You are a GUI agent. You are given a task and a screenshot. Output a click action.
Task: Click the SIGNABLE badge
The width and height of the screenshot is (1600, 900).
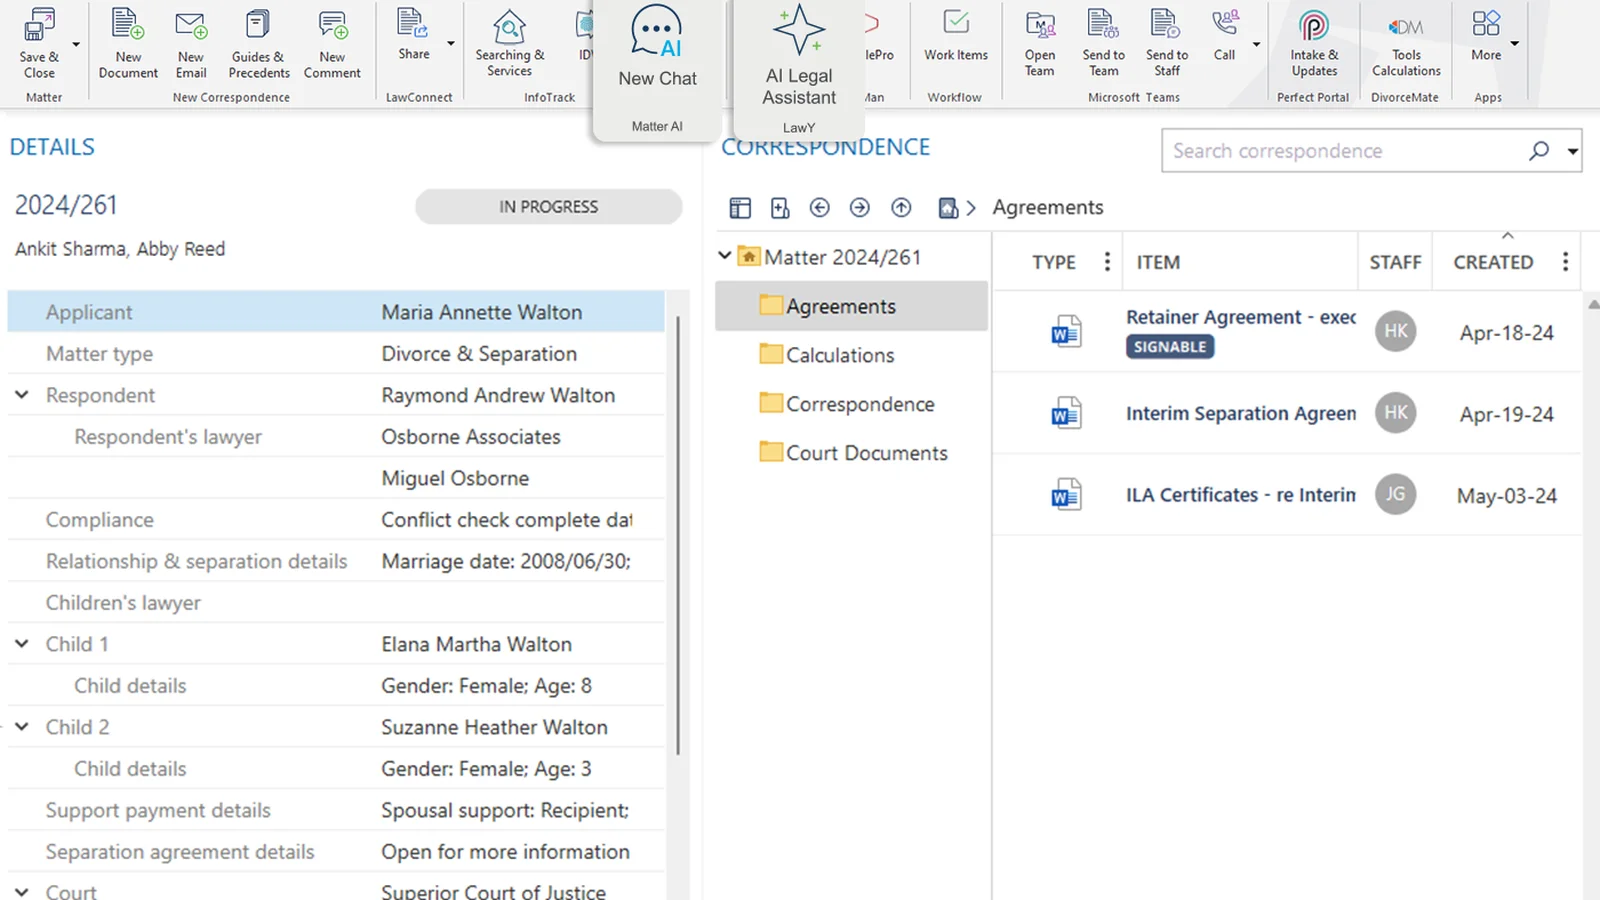click(1170, 347)
